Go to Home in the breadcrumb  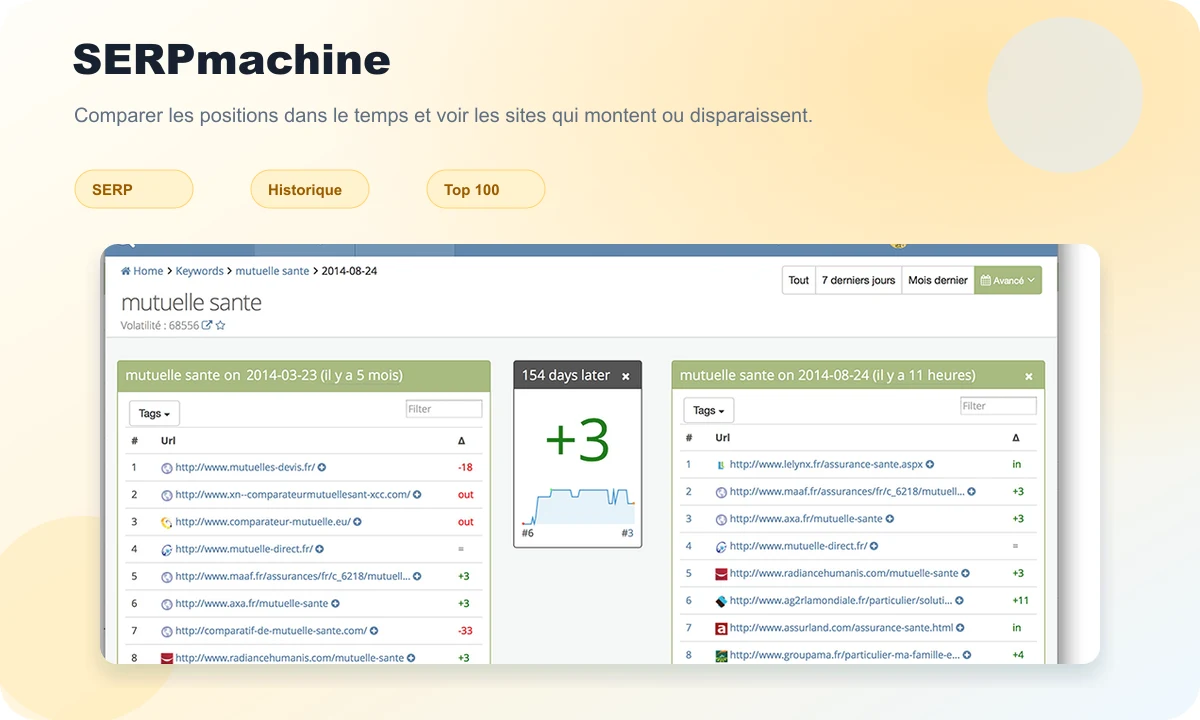point(142,271)
